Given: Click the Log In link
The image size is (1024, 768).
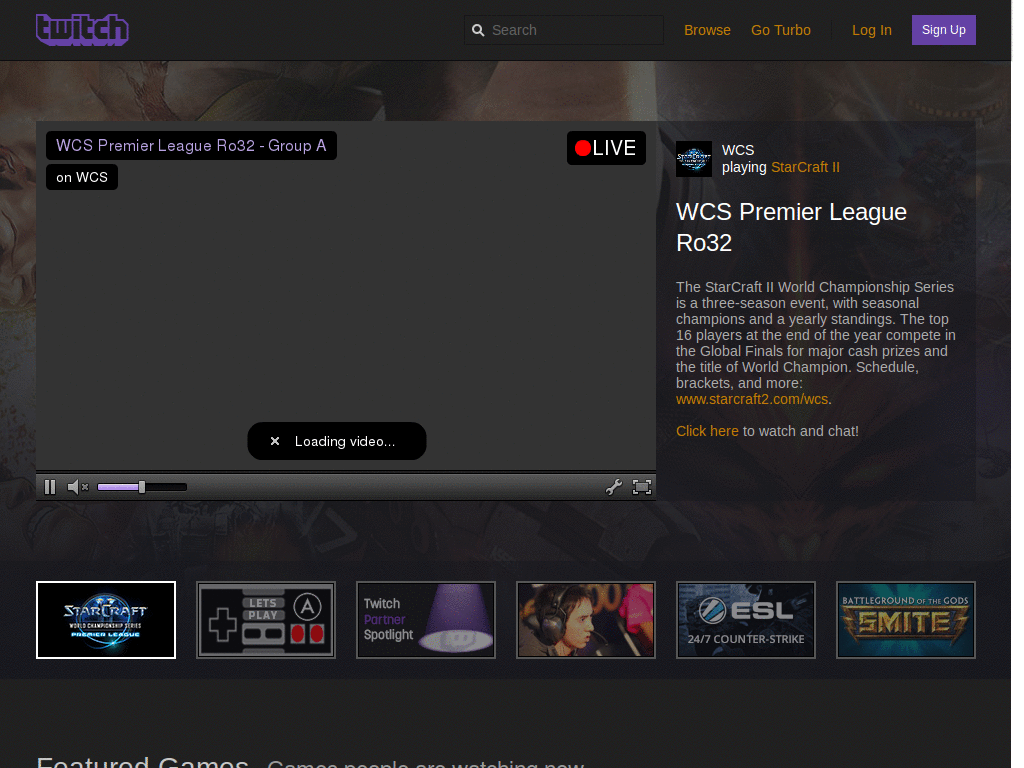Looking at the screenshot, I should (871, 30).
